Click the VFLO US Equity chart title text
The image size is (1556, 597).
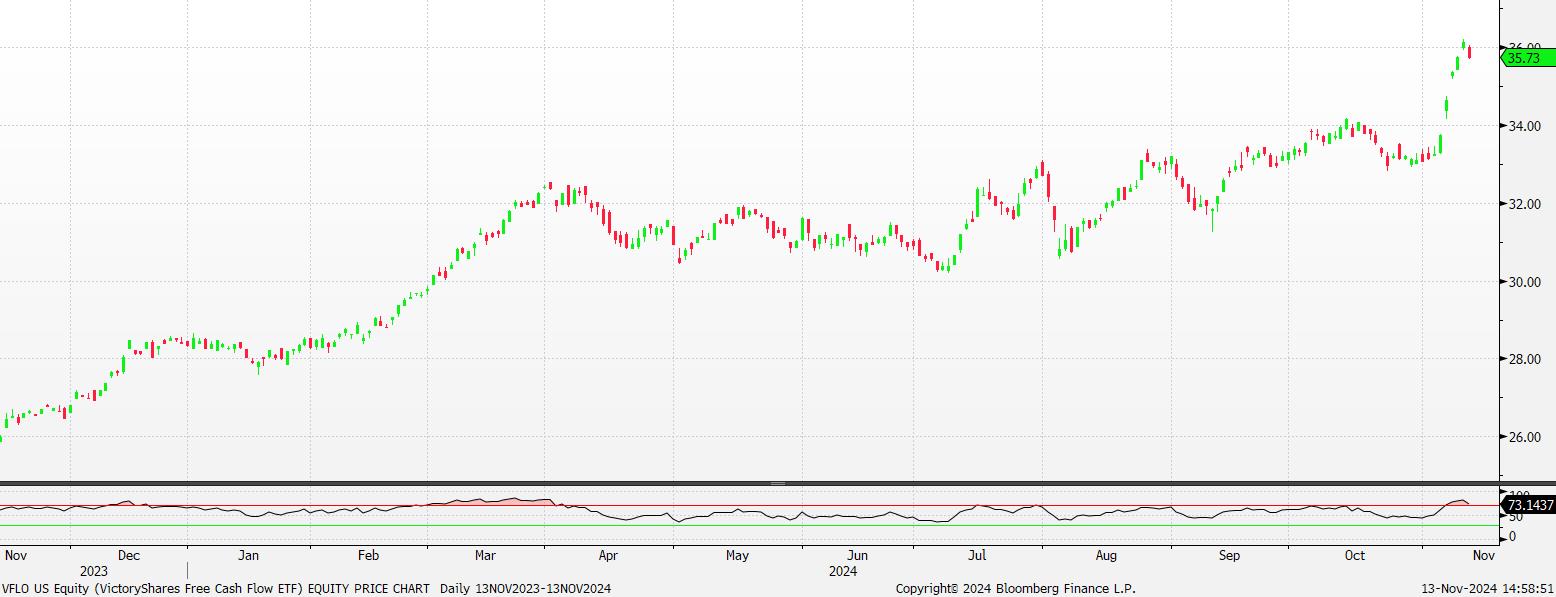[x=215, y=589]
